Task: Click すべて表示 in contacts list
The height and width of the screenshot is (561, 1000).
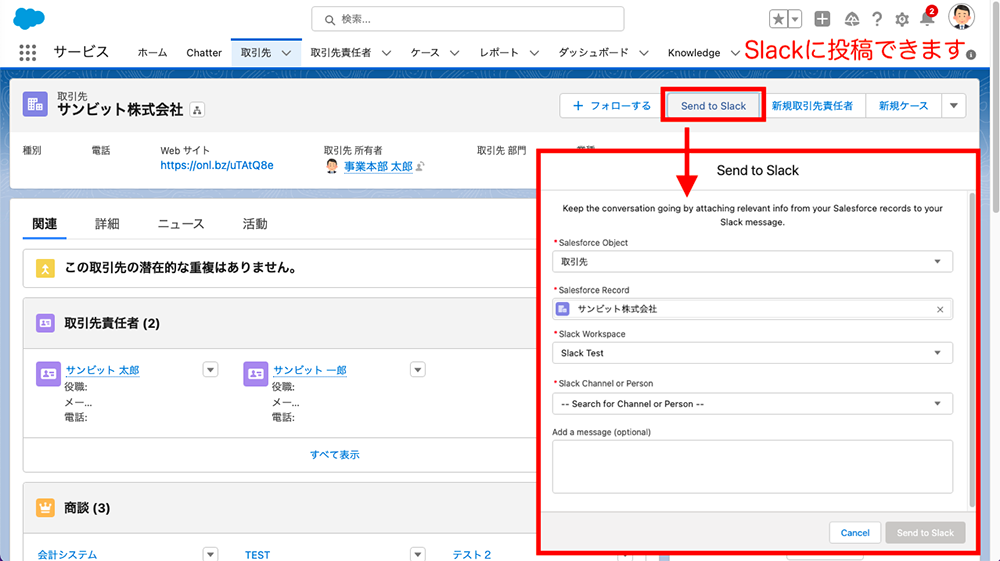Action: [x=335, y=455]
